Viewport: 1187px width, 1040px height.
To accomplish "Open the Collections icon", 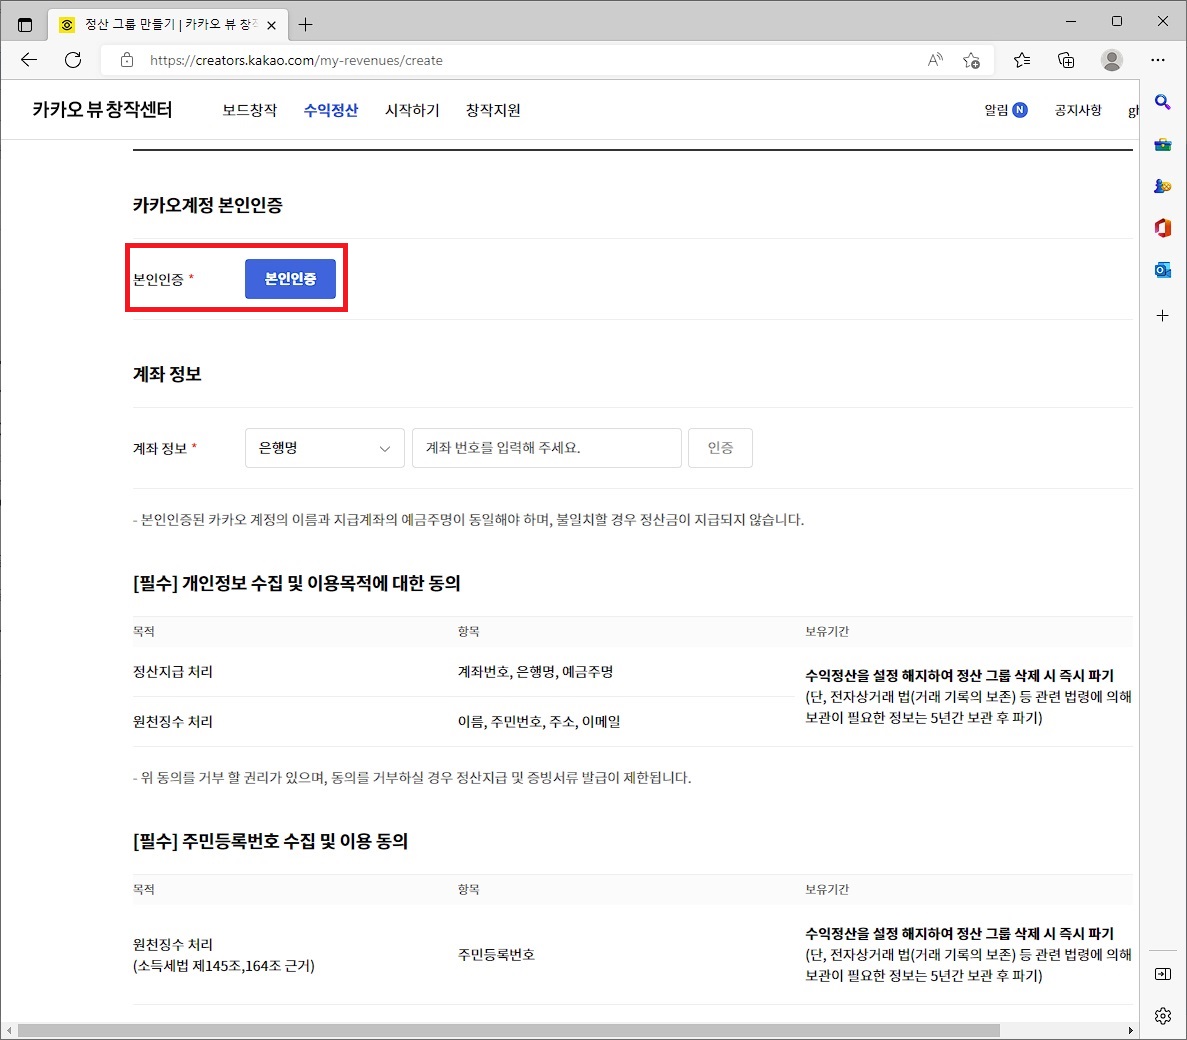I will pos(1066,60).
